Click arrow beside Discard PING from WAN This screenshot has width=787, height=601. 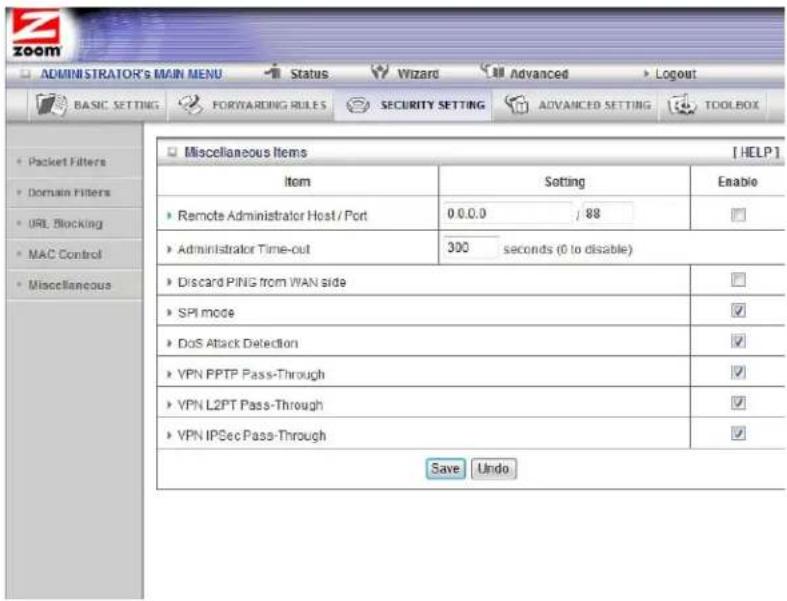click(169, 282)
